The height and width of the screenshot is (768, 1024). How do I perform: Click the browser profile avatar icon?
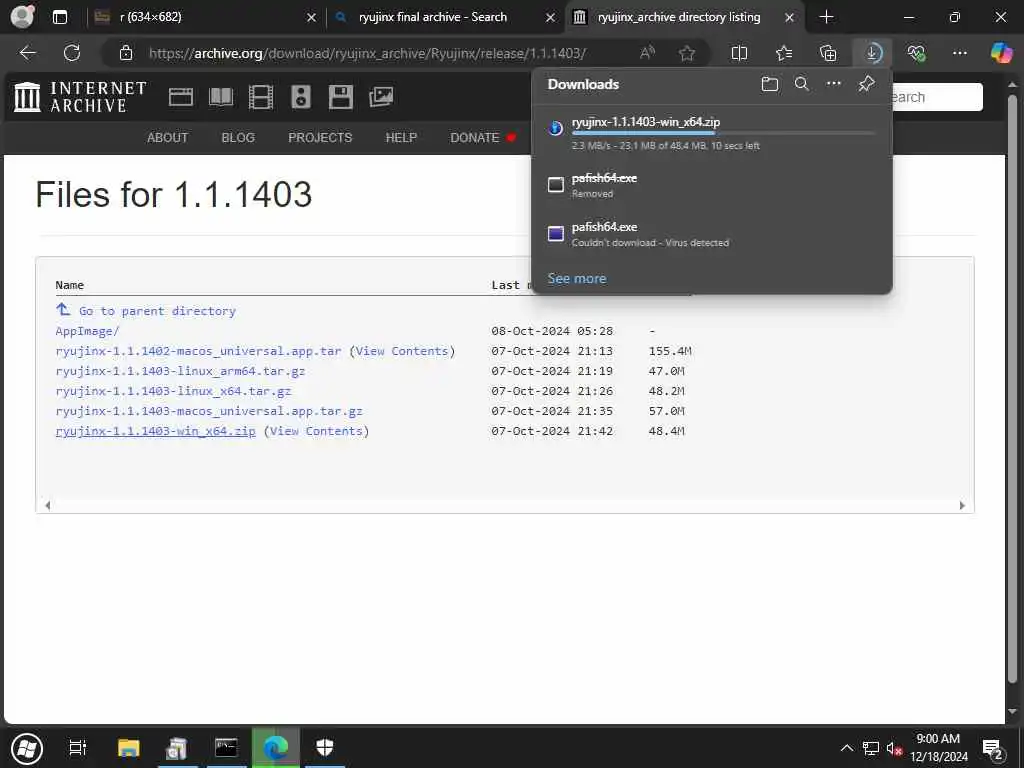[x=22, y=16]
